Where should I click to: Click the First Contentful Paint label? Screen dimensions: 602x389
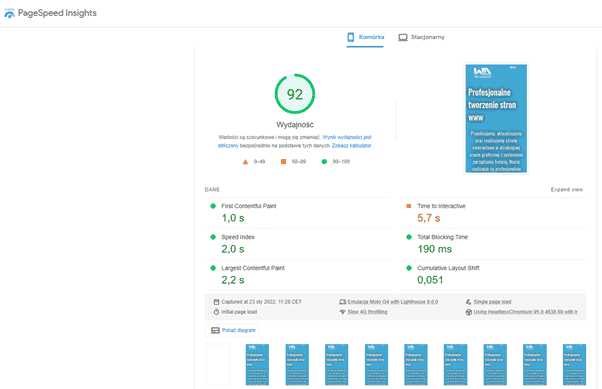[x=249, y=206]
